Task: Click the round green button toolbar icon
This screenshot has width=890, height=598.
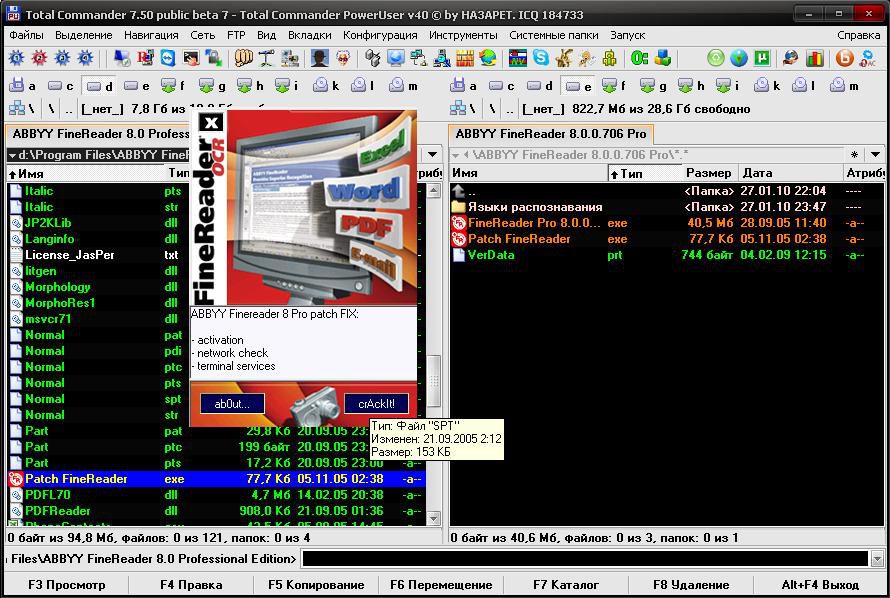Action: (716, 57)
